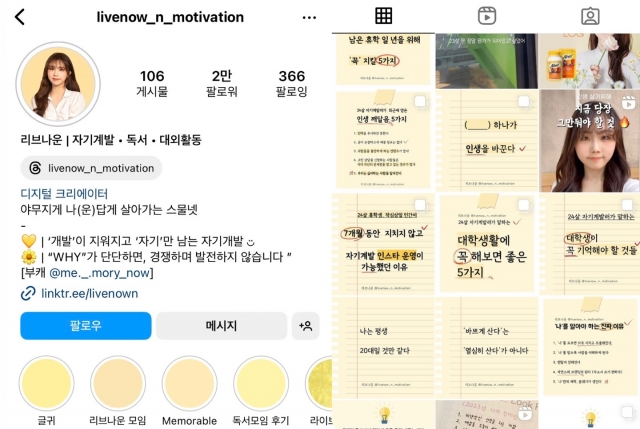Open the 지금 당장 그만둬야 할 것 reel
Viewport: 640px width, 429px height.
pyautogui.click(x=590, y=141)
